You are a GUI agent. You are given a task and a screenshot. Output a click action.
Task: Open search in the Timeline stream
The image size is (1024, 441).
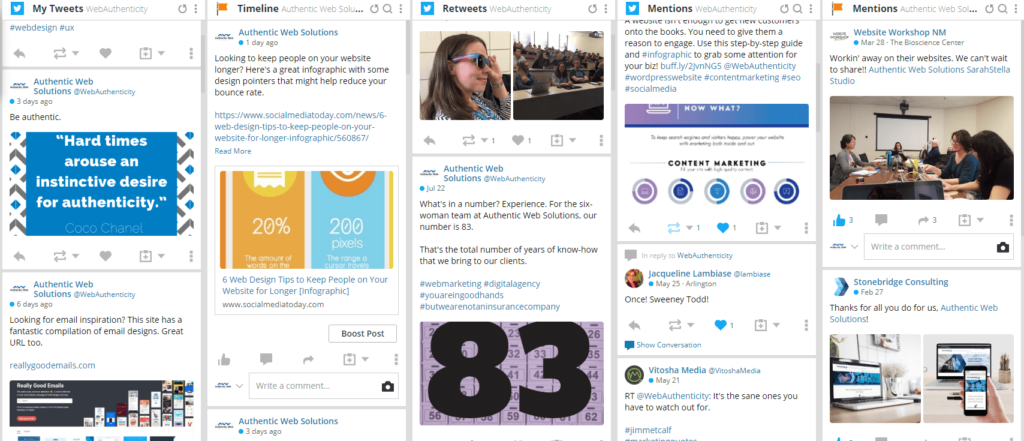388,9
